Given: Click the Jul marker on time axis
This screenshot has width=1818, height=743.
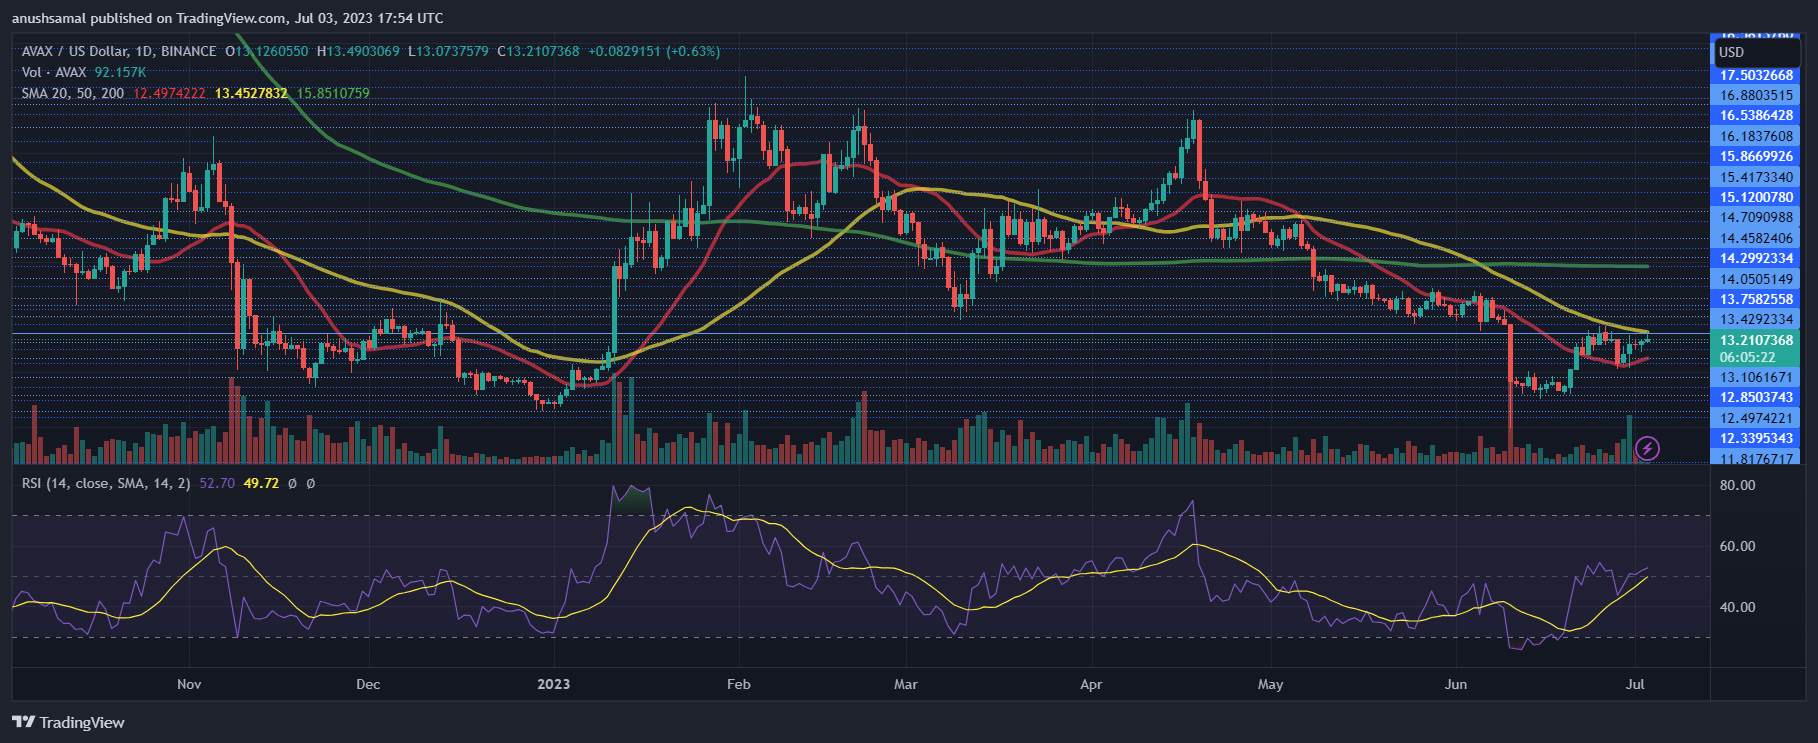Looking at the screenshot, I should pos(1635,684).
